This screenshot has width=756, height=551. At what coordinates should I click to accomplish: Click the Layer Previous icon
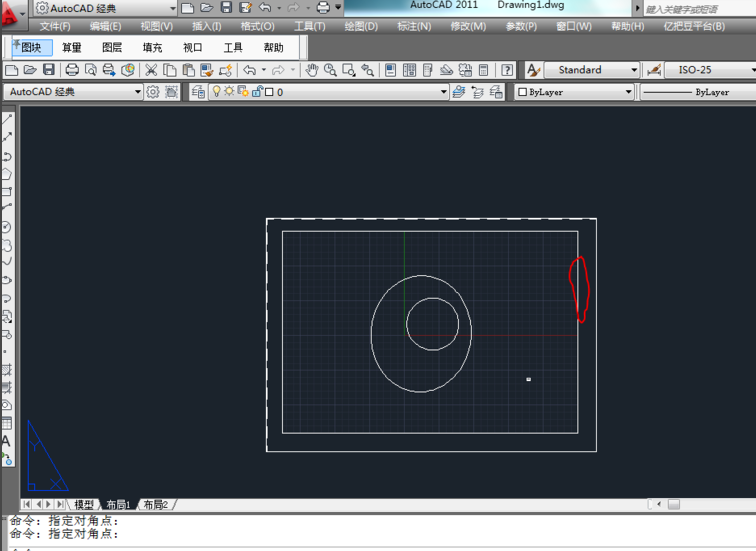[477, 92]
